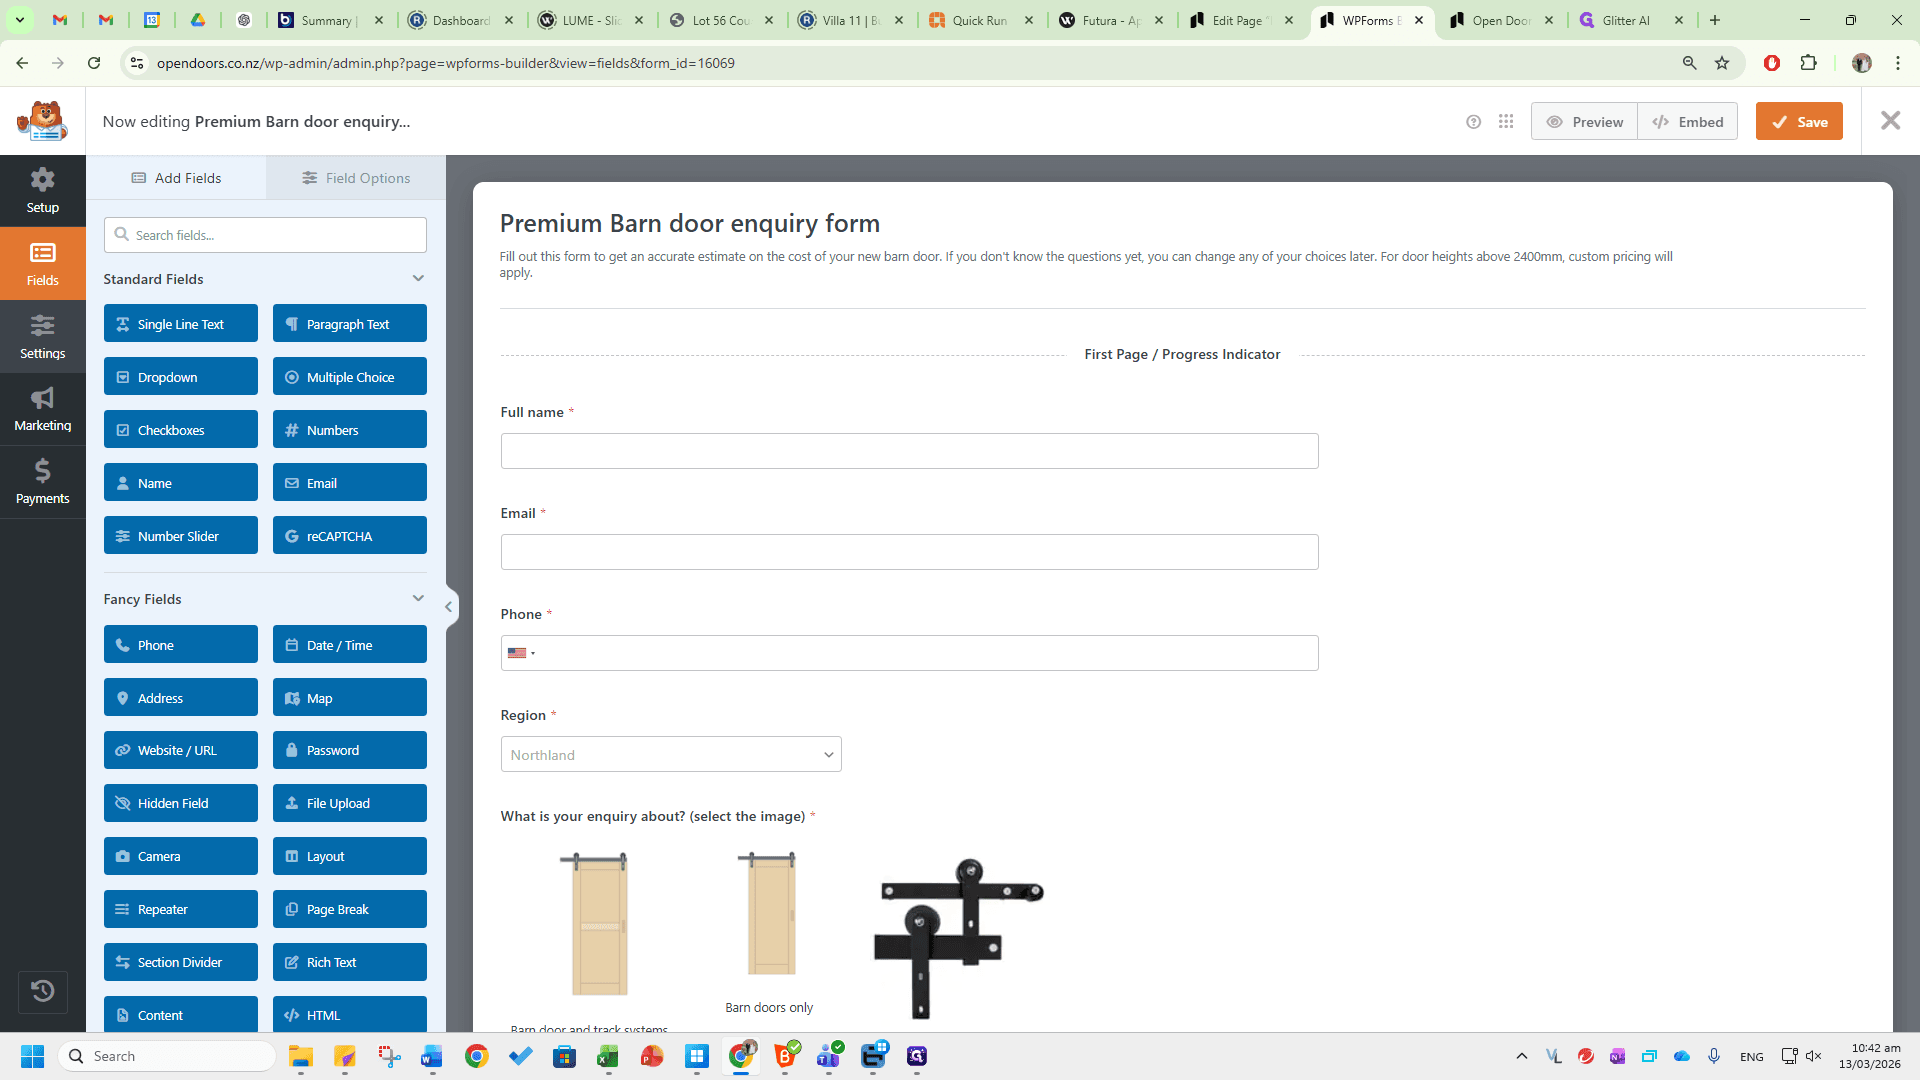This screenshot has width=1920, height=1080.
Task: Select the black track hardware image
Action: click(958, 938)
